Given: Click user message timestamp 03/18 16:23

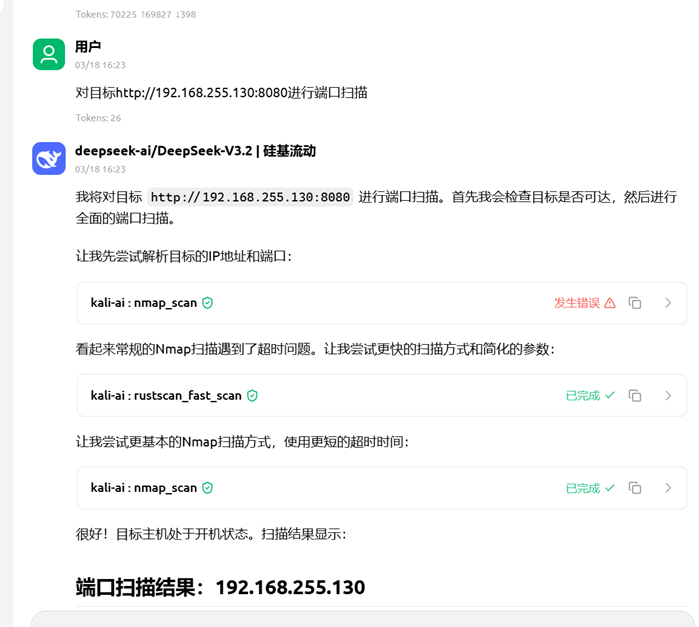Looking at the screenshot, I should pos(100,65).
